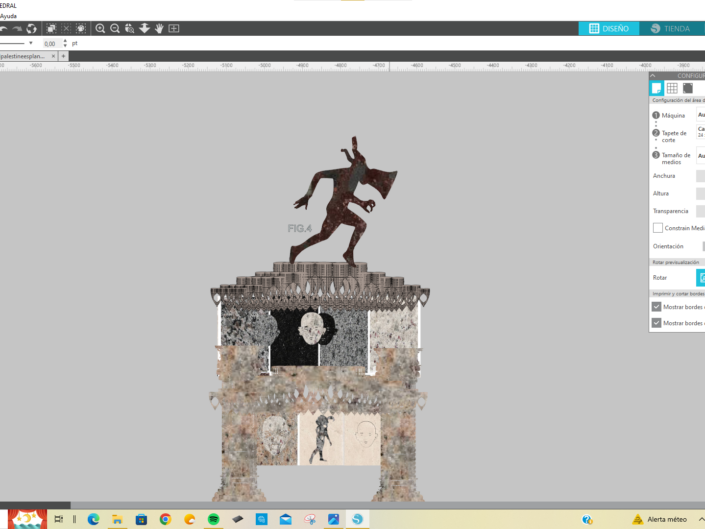Open the Mail app from the taskbar

[286, 520]
